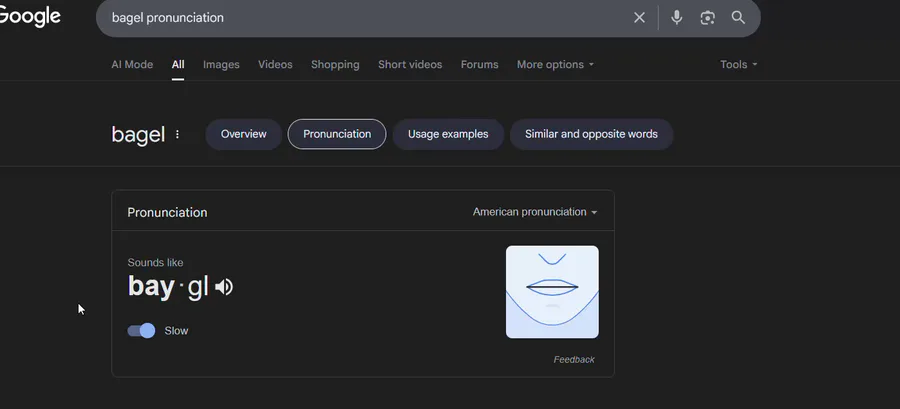Select the Overview chip
This screenshot has height=409, width=900.
[243, 134]
